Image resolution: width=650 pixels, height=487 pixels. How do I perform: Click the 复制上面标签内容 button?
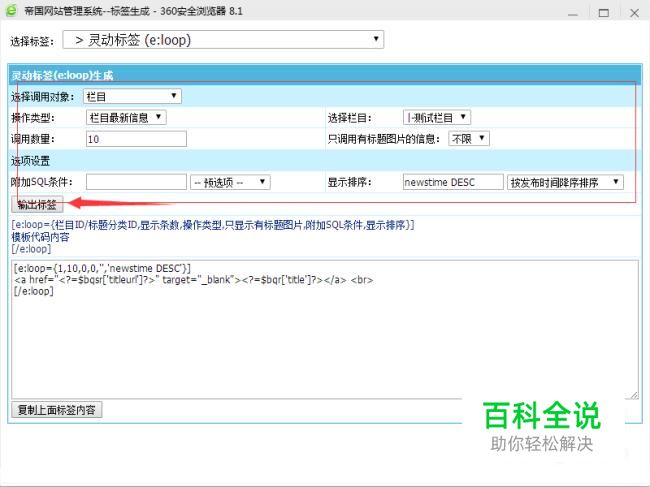pos(56,410)
